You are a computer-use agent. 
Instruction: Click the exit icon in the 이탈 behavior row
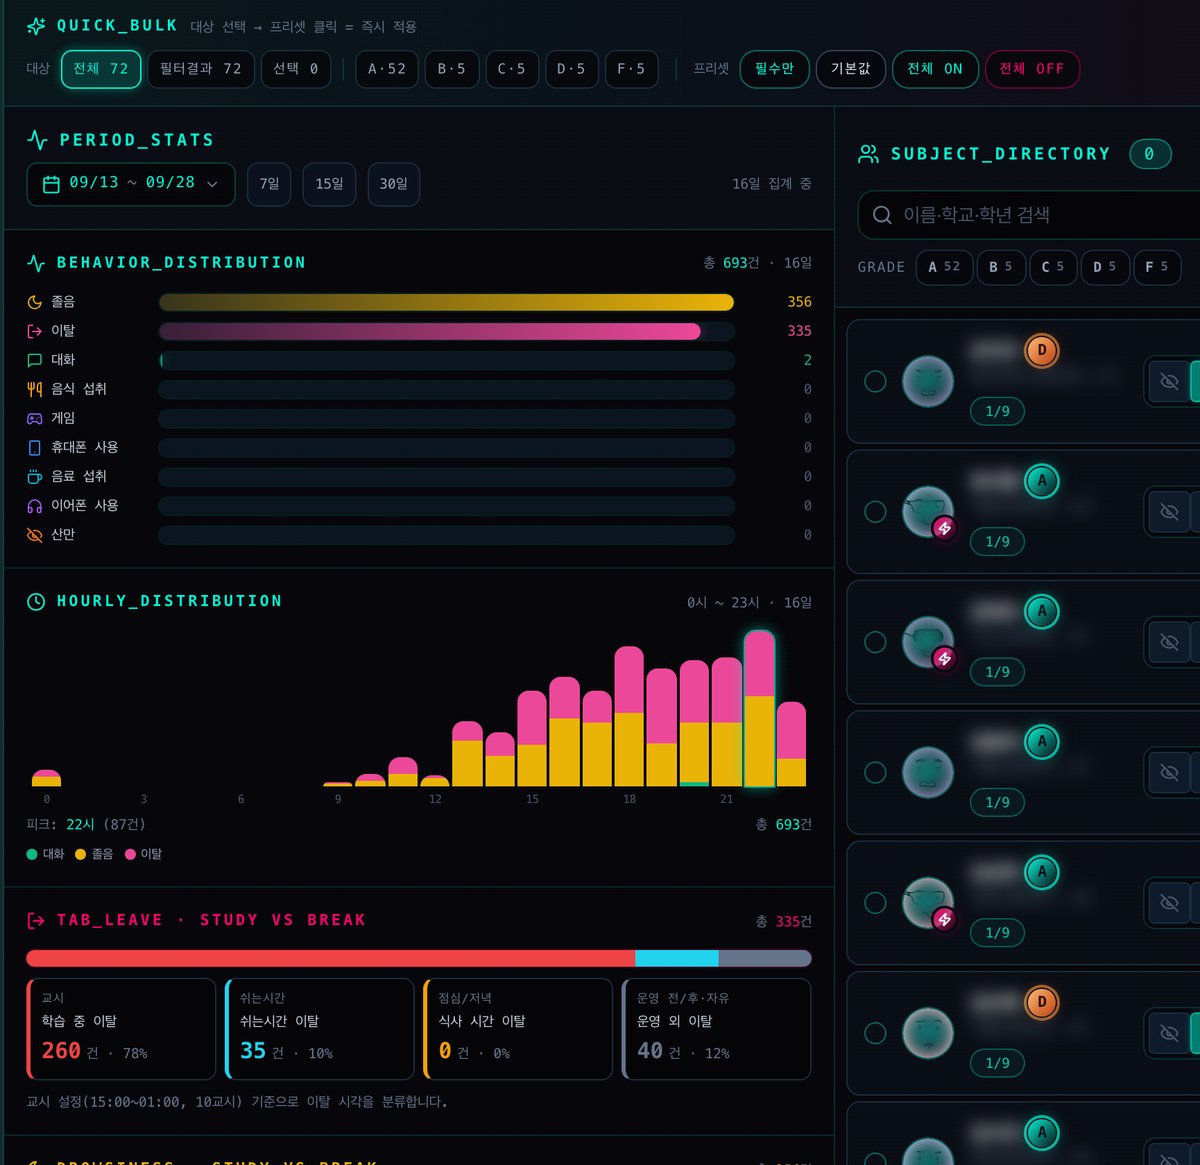coord(35,331)
